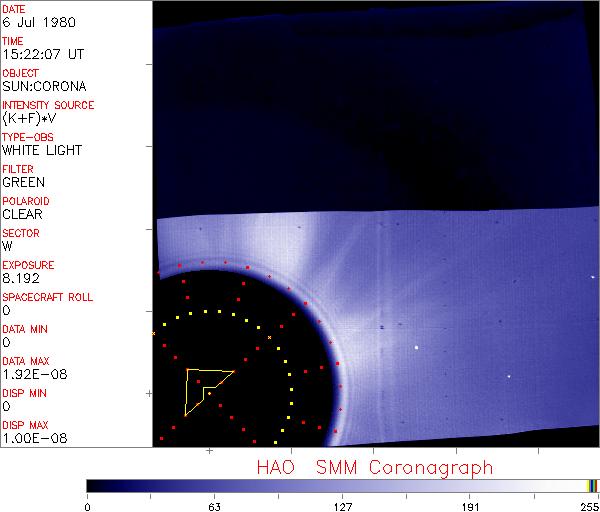The height and width of the screenshot is (512, 600).
Task: Click the SPACECRAFT ROLL label
Action: [47, 297]
